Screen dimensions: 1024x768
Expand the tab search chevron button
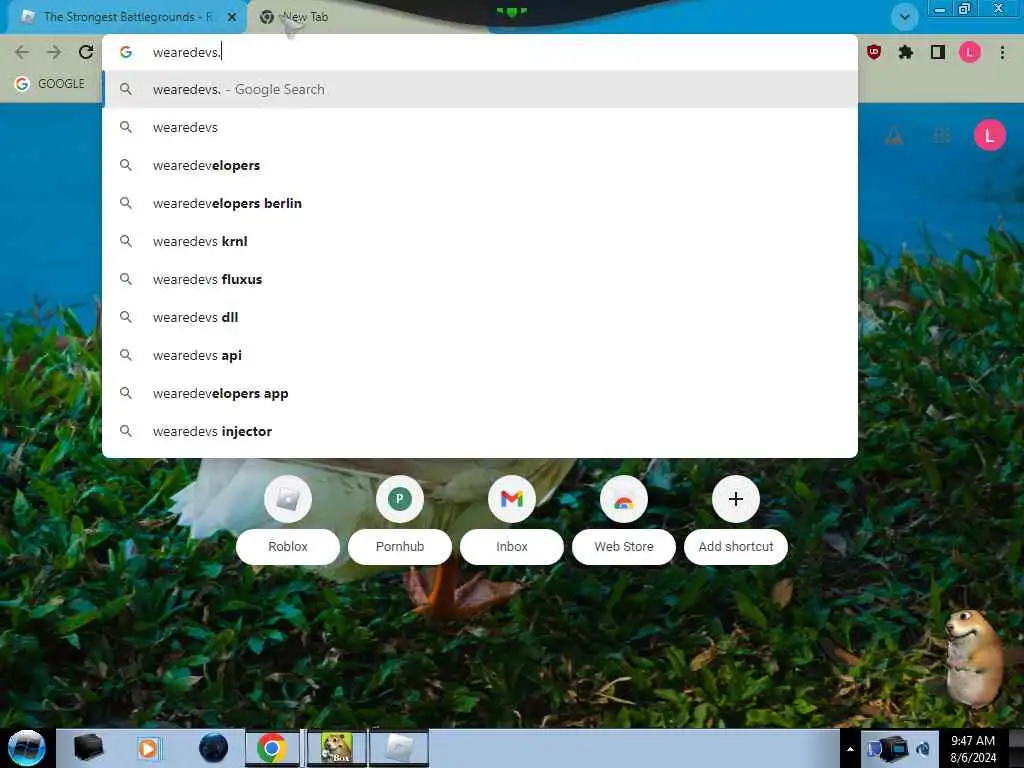pyautogui.click(x=904, y=16)
